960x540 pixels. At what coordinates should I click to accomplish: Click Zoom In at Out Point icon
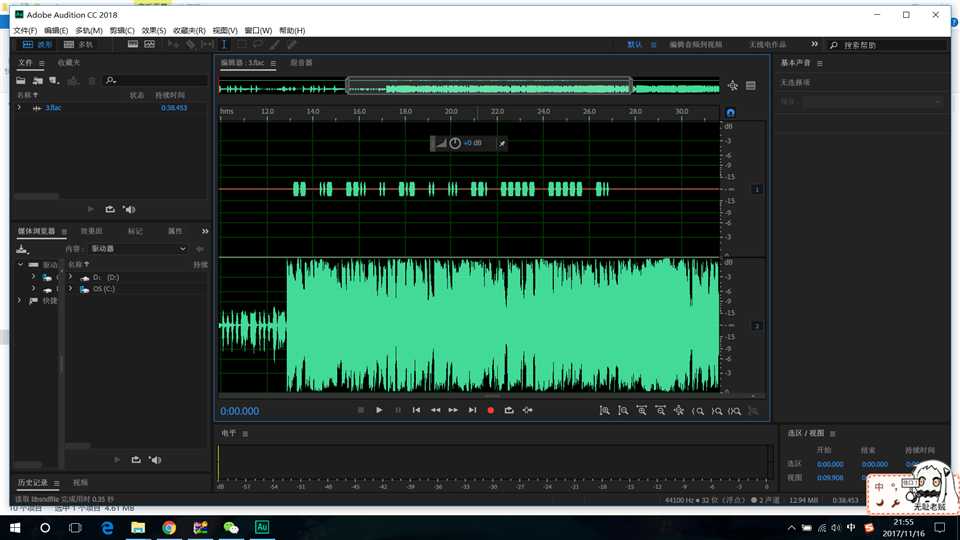pos(716,411)
